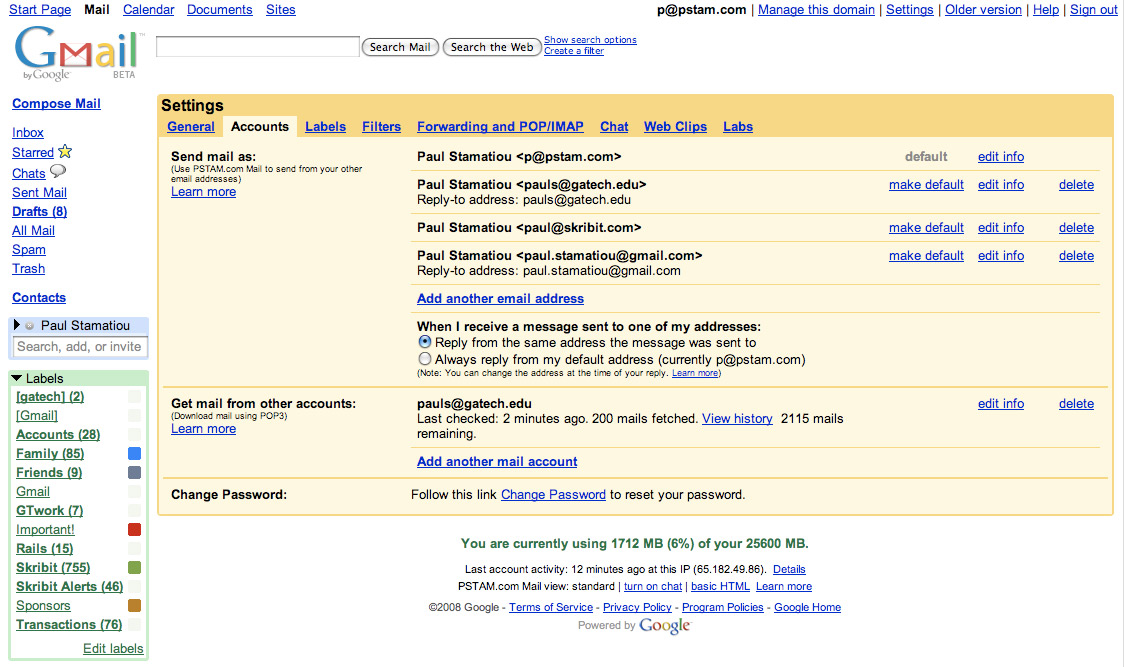The width and height of the screenshot is (1124, 667).
Task: Click the gray-blue swatch for Friends label
Action: tap(134, 473)
